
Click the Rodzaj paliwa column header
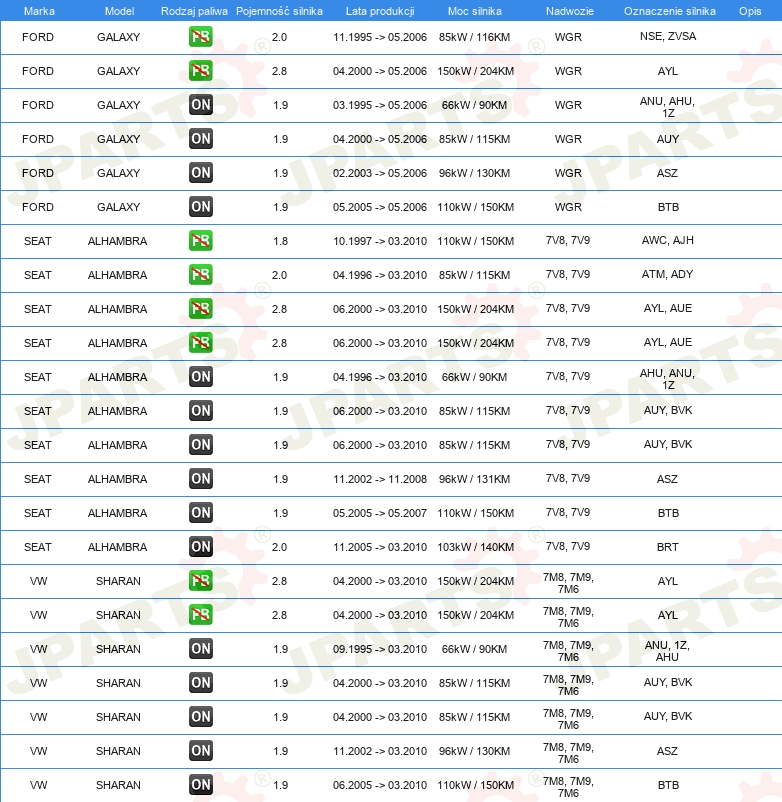coord(194,11)
